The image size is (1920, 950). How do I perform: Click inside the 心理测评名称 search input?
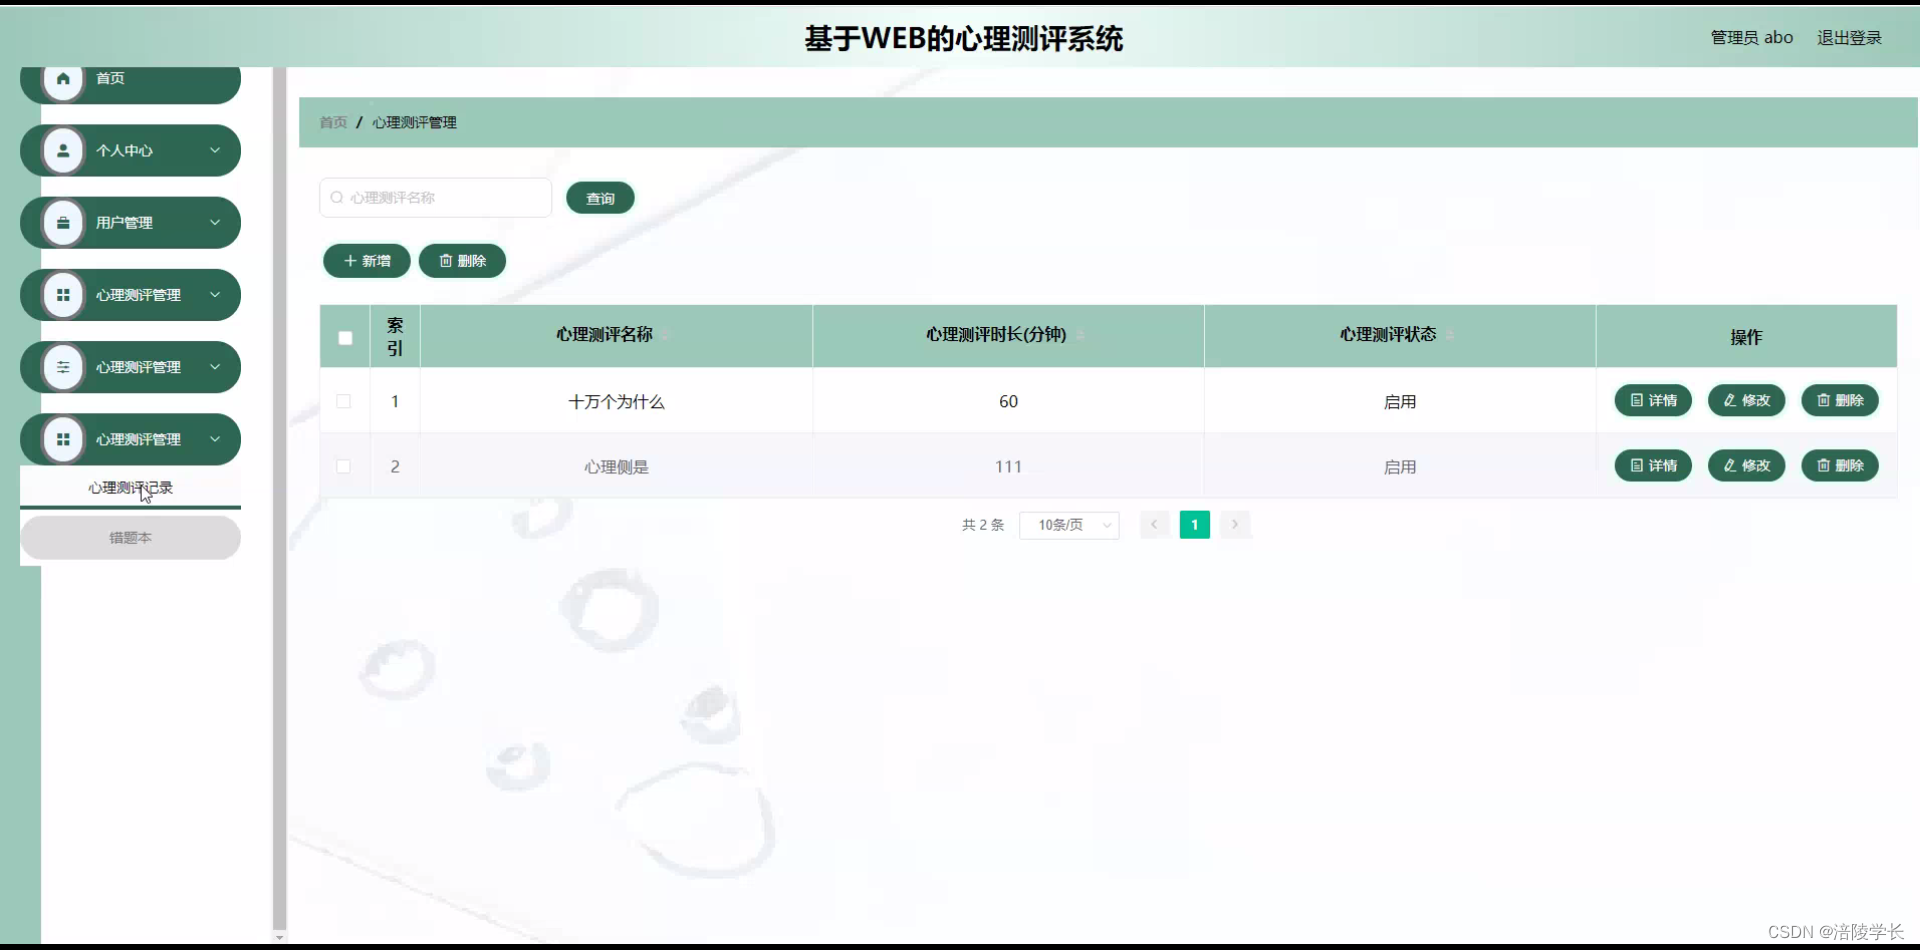pos(440,197)
